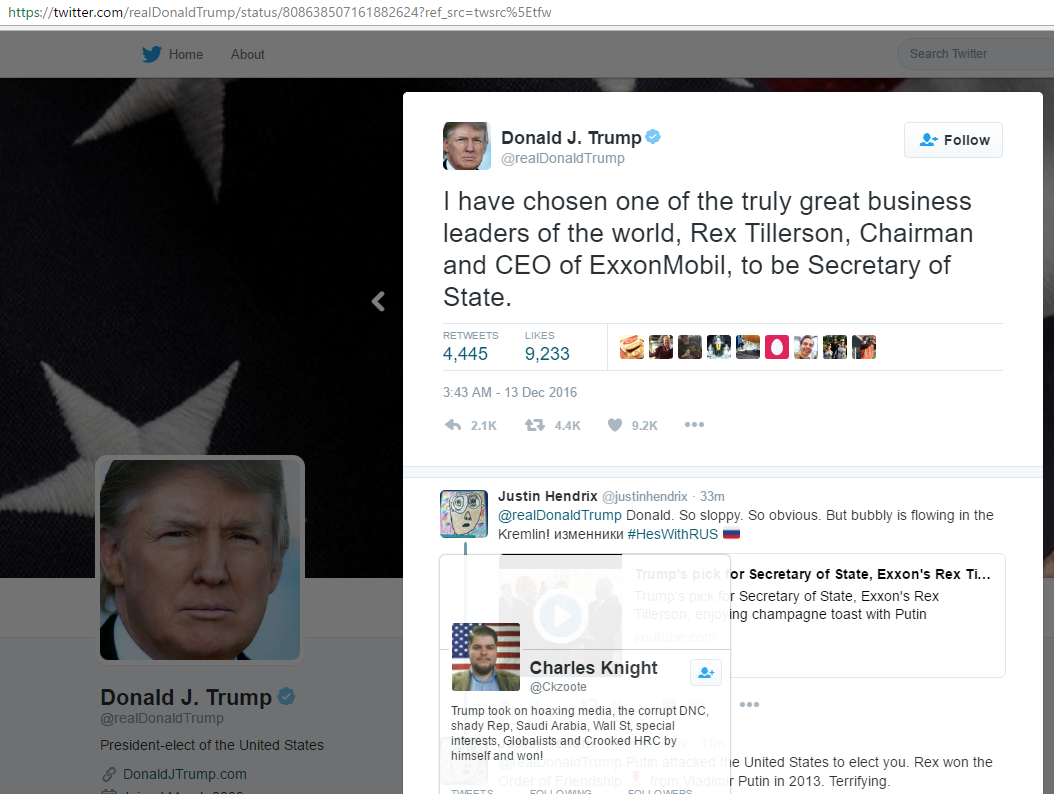Visit the DonaldJTrump.com link
Viewport: 1054px width, 794px height.
point(184,774)
